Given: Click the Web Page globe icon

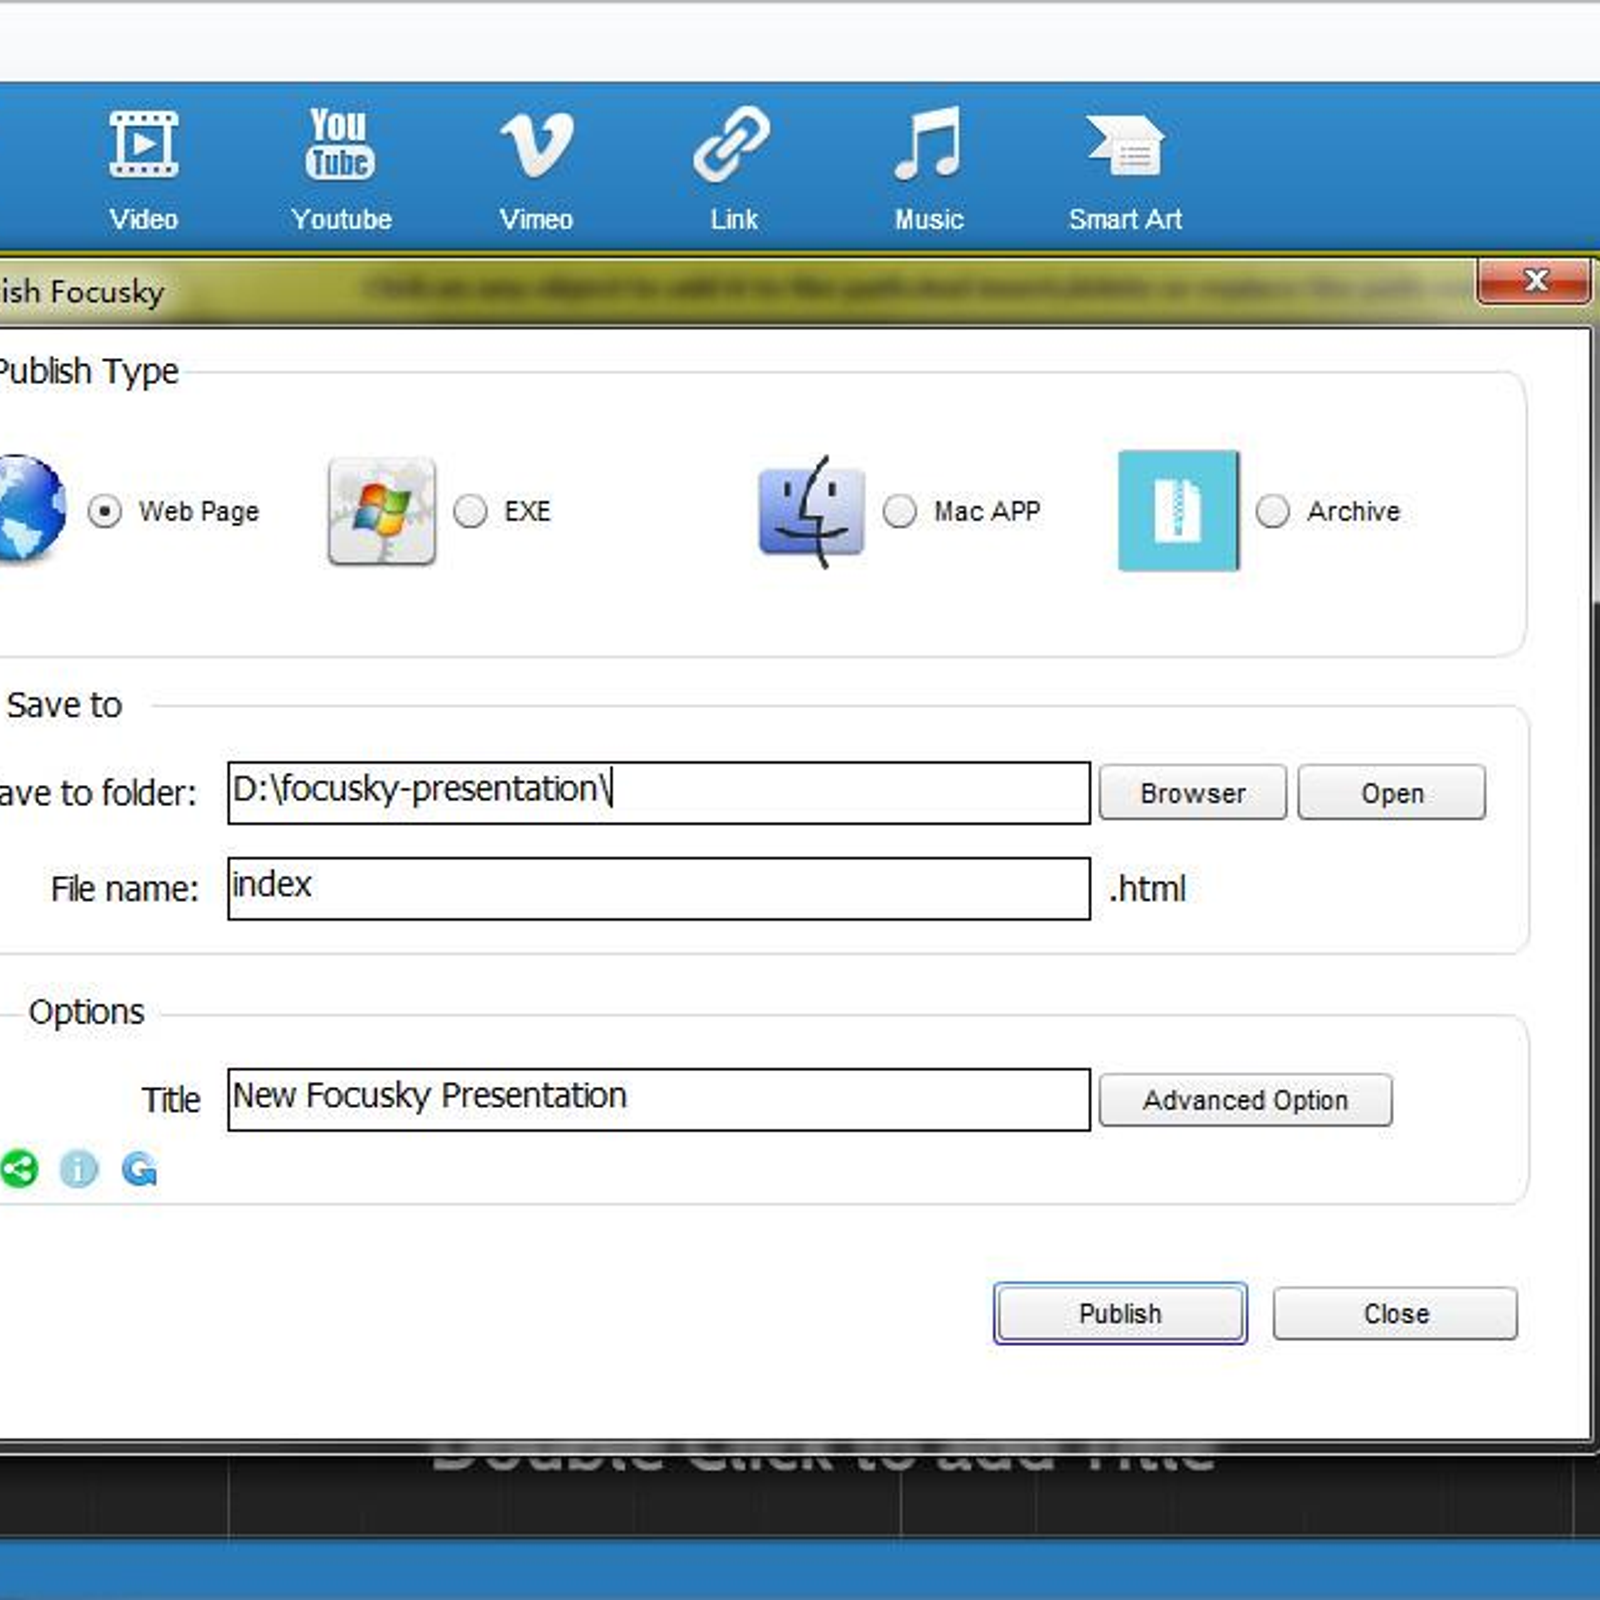Looking at the screenshot, I should pyautogui.click(x=30, y=508).
